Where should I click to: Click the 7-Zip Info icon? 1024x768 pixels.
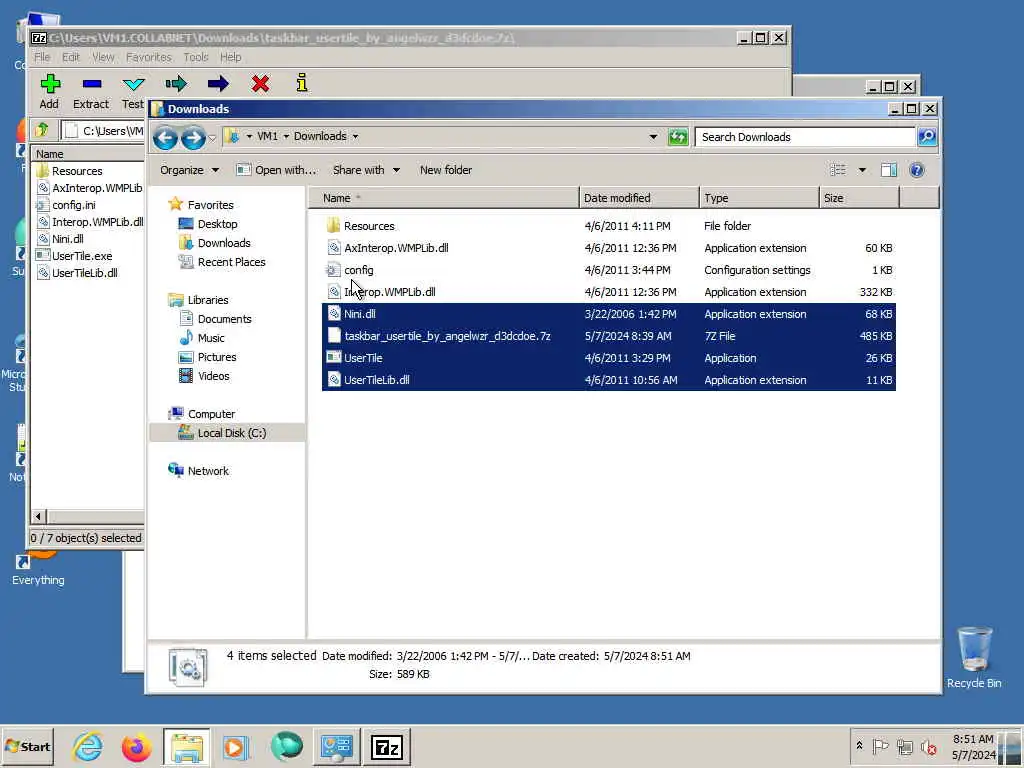tap(302, 83)
